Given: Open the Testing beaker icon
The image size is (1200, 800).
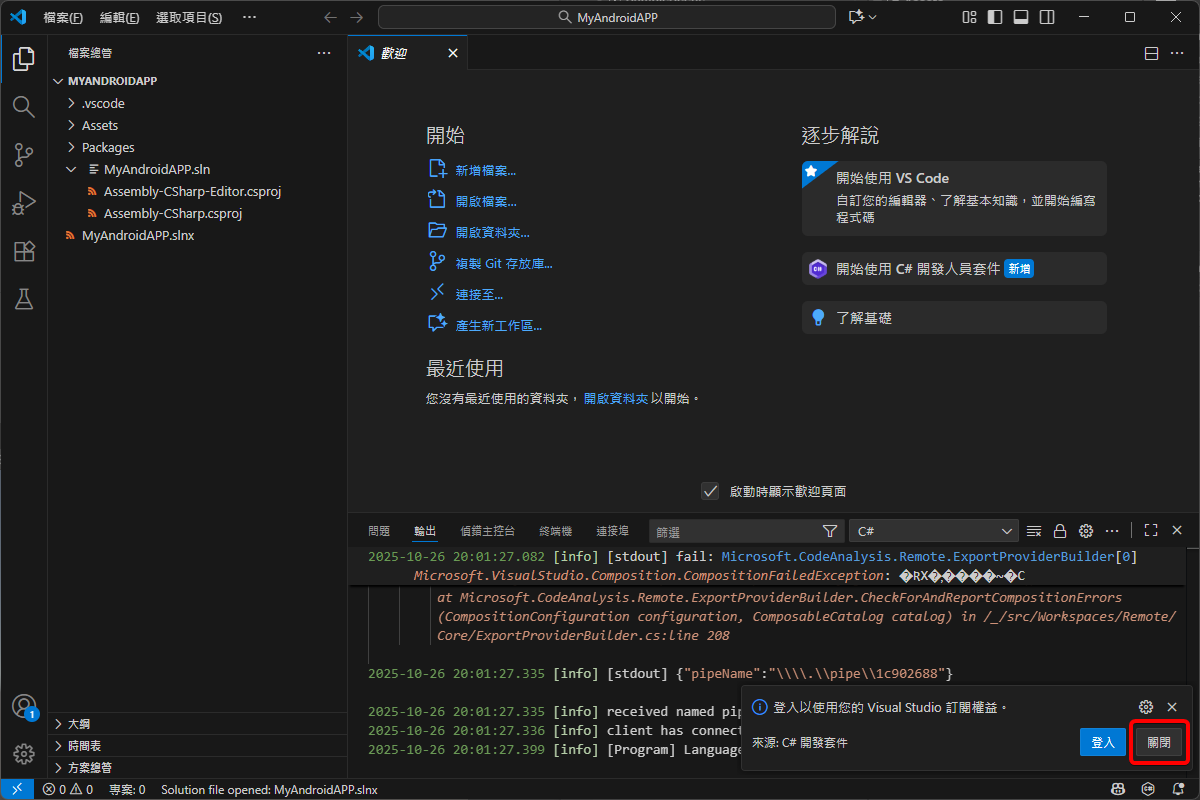Looking at the screenshot, I should [23, 299].
